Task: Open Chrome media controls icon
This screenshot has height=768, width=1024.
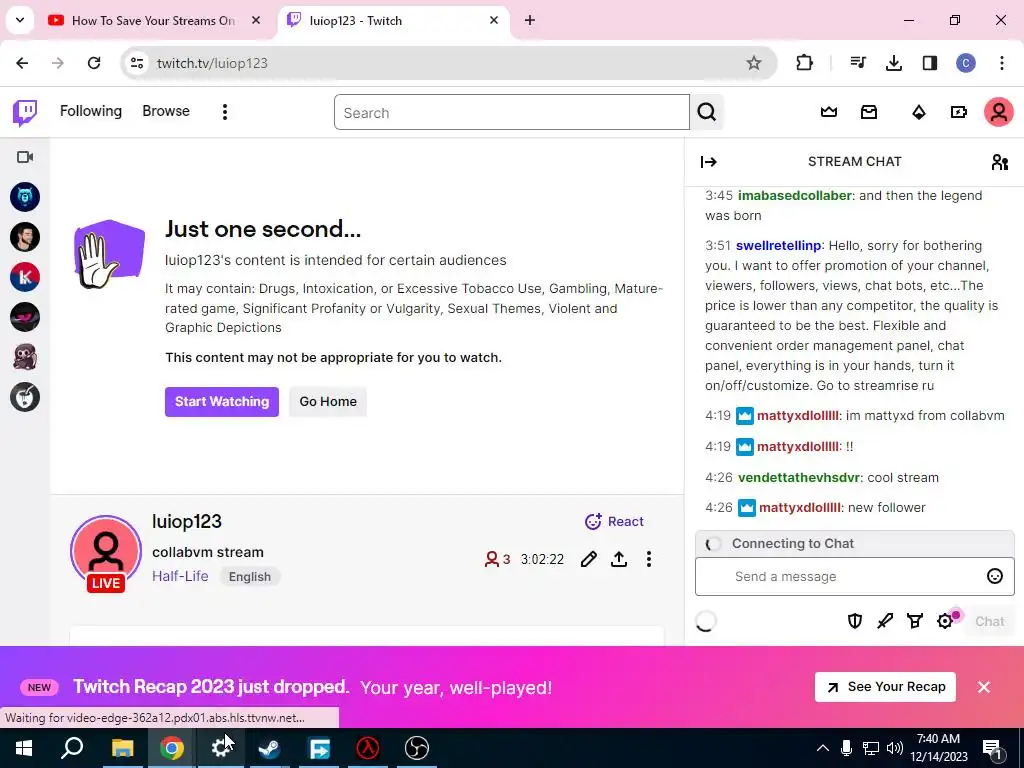Action: [858, 63]
